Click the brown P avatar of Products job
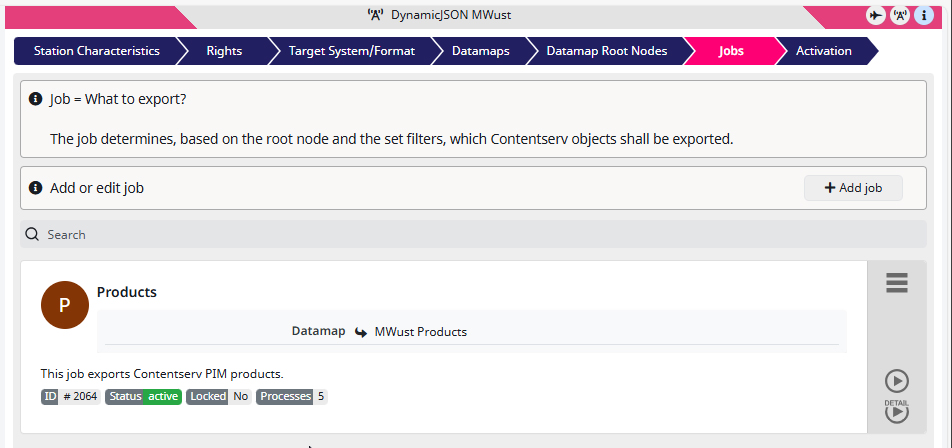Screen dimensions: 952x448 point(65,305)
